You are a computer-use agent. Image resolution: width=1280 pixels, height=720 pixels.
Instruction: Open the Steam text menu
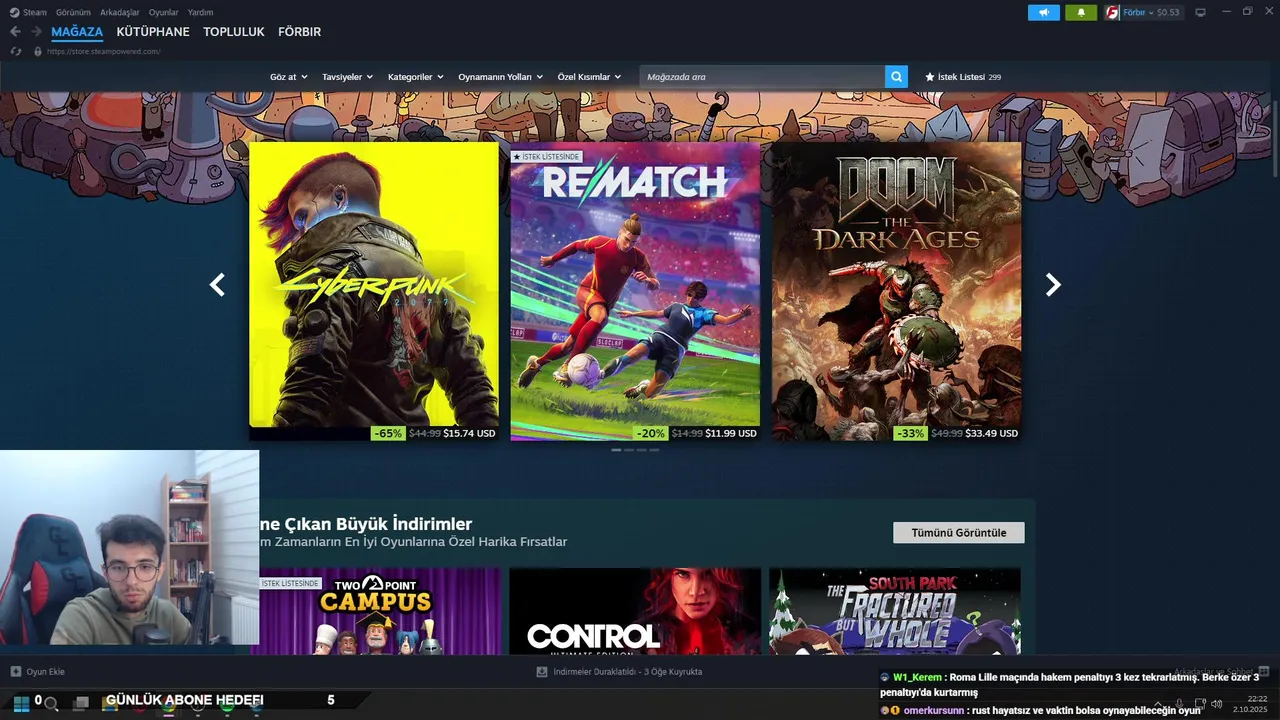tap(35, 13)
